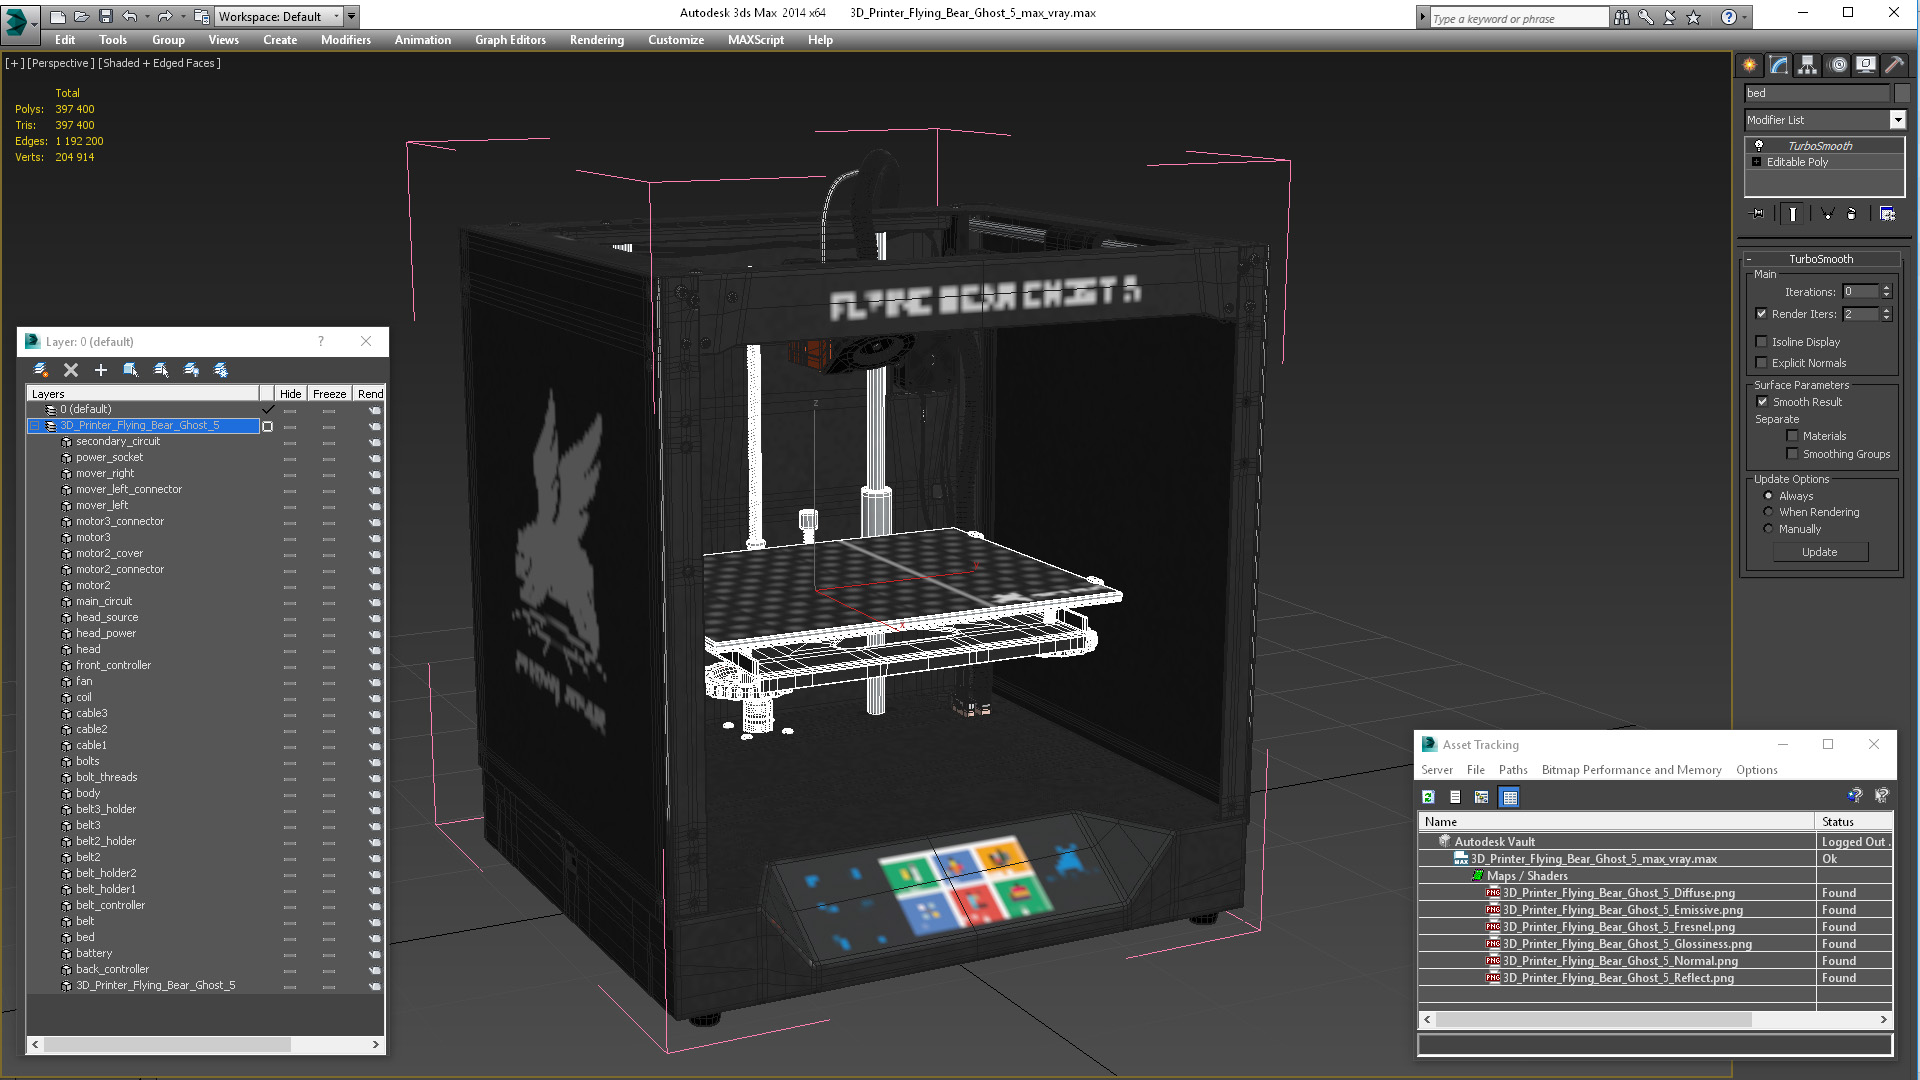This screenshot has height=1080, width=1920.
Task: Select Manually update option
Action: coord(1768,529)
